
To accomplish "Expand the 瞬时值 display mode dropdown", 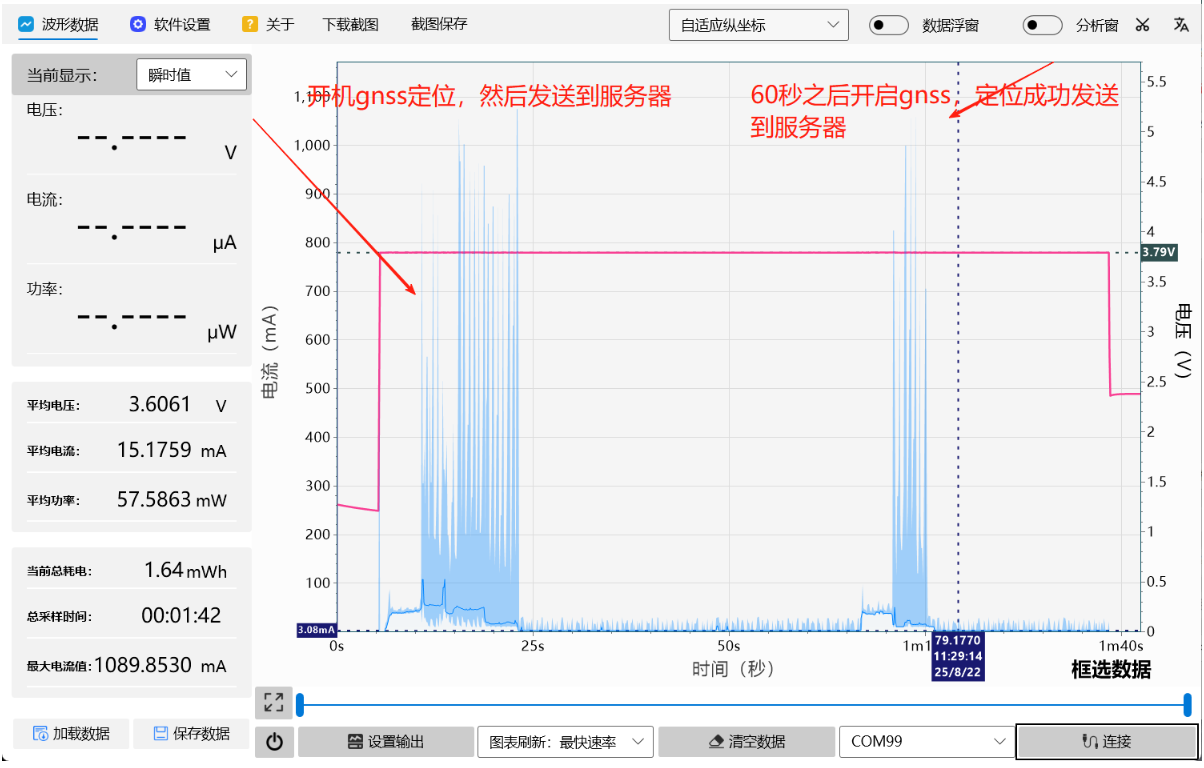I will pyautogui.click(x=191, y=74).
